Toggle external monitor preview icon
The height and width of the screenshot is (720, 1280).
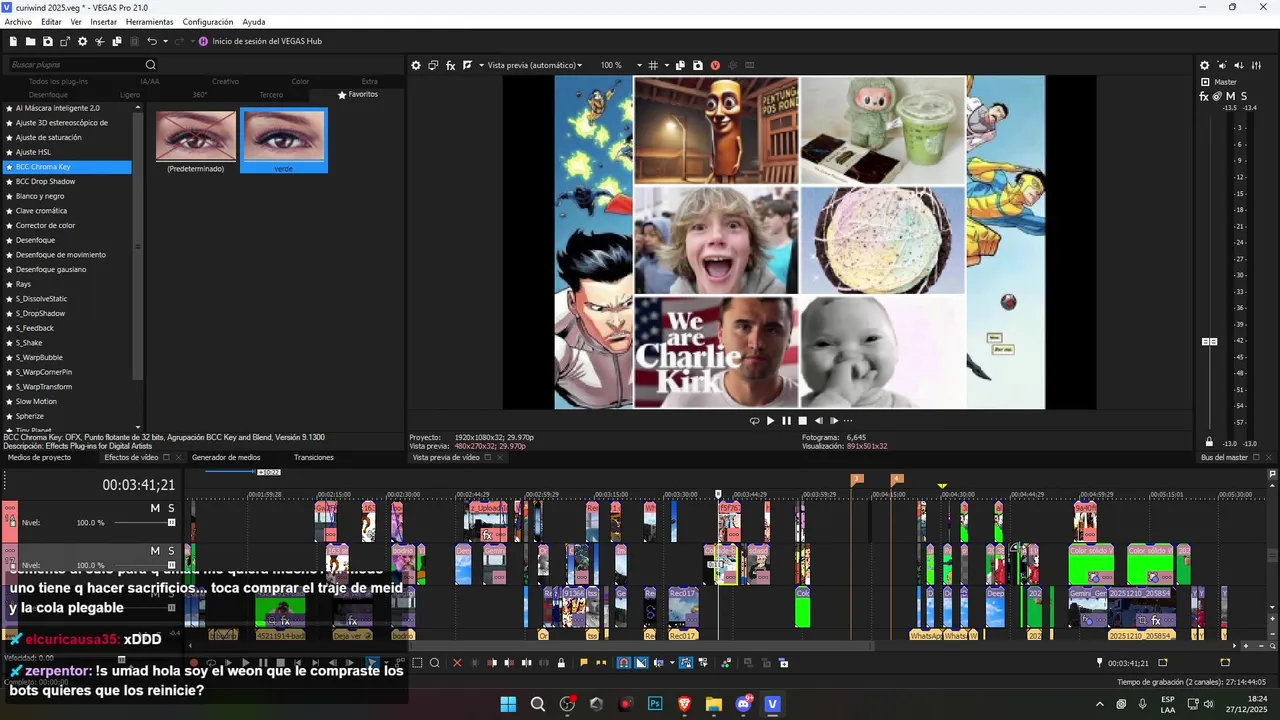(x=433, y=65)
